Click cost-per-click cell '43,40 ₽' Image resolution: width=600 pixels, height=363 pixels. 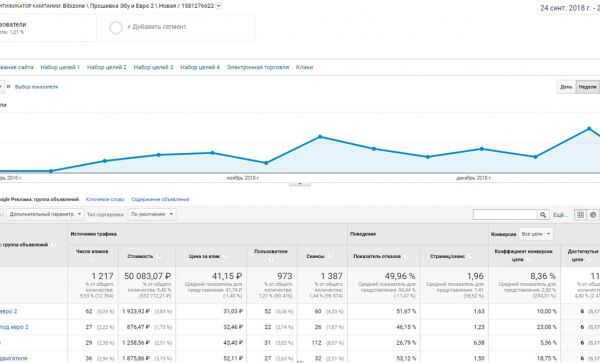click(x=233, y=343)
